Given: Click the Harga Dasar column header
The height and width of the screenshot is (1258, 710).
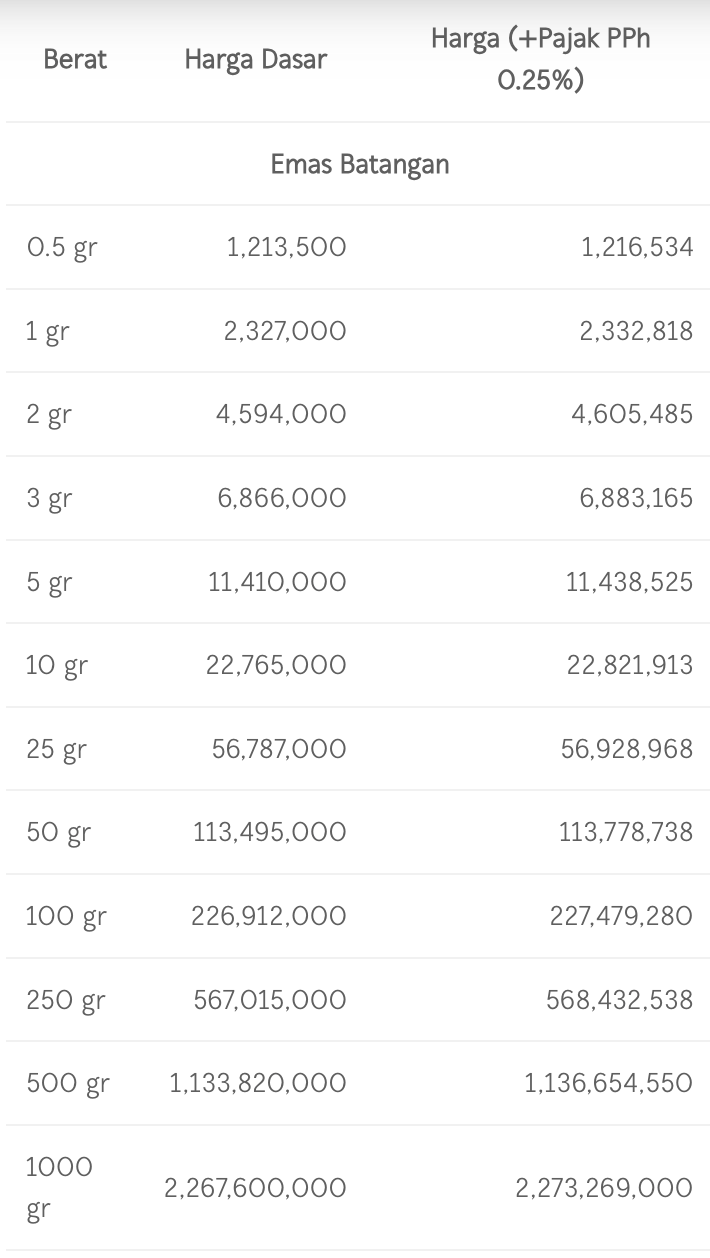Looking at the screenshot, I should tap(255, 60).
